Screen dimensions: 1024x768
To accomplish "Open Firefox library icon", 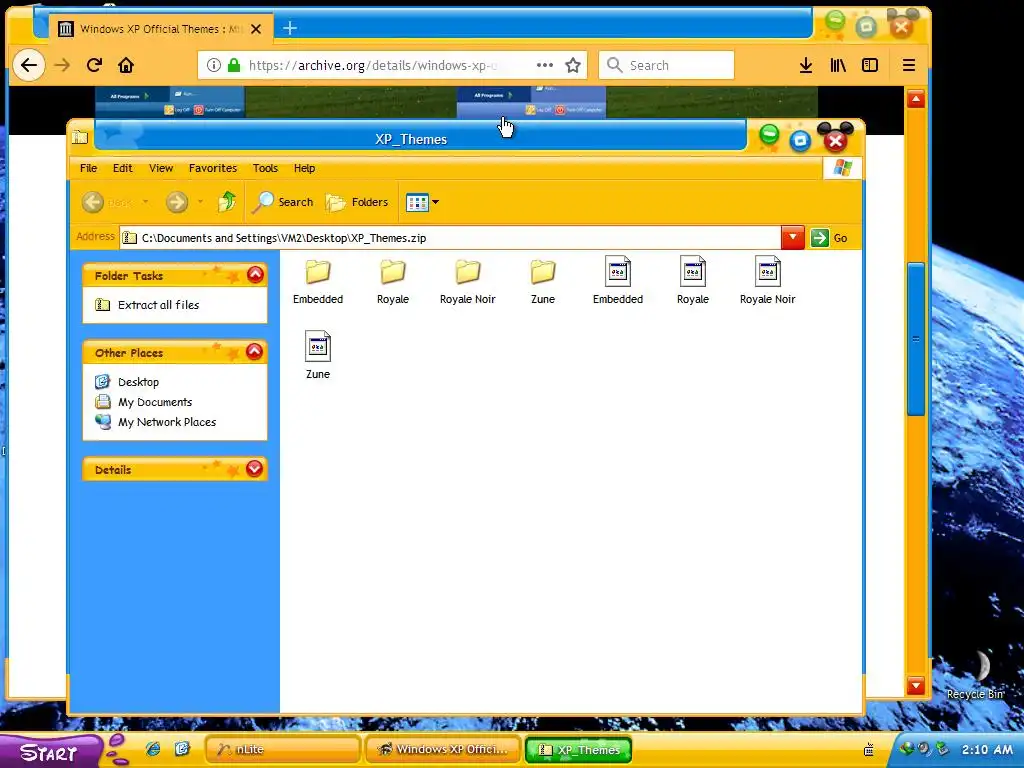I will tap(838, 65).
